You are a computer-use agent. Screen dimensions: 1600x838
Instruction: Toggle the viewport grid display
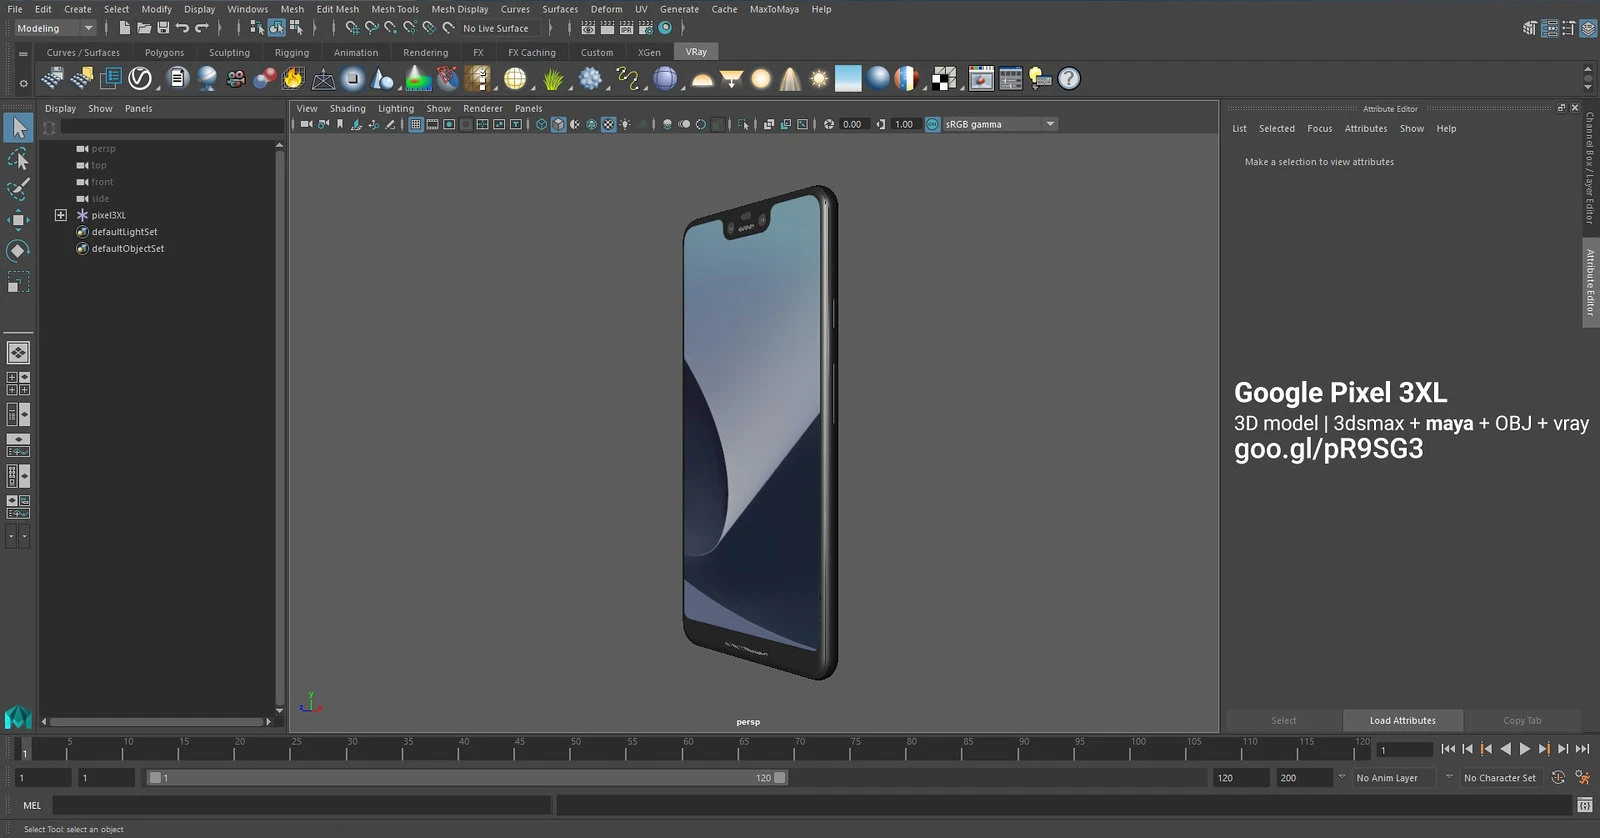(x=416, y=124)
